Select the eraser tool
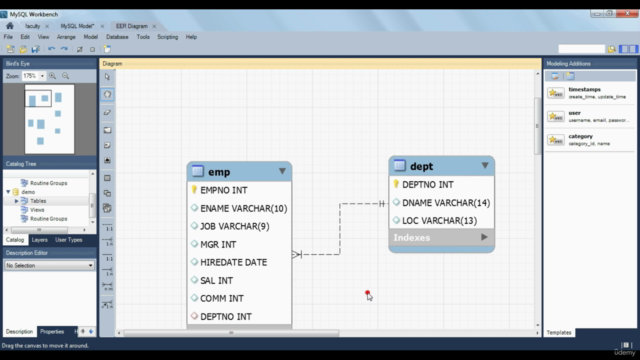The height and width of the screenshot is (360, 640). [x=107, y=112]
